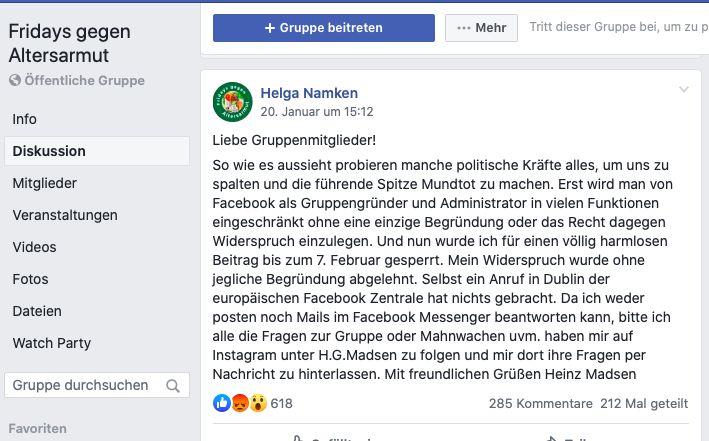Click the Like reaction icon

click(222, 404)
